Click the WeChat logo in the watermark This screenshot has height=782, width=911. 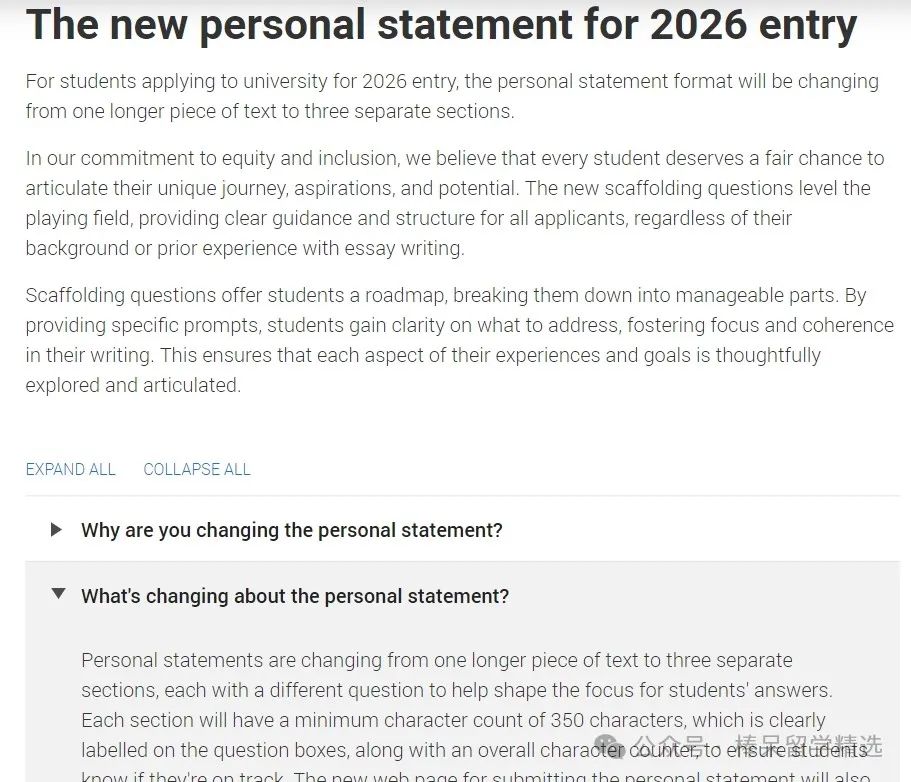pos(610,746)
